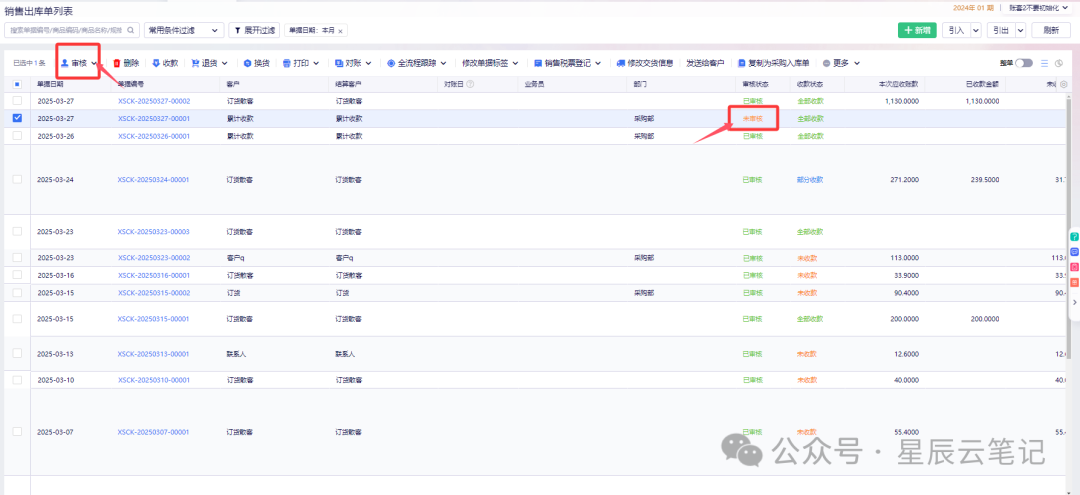The image size is (1080, 495).
Task: Click the 复制为采购入库单 document icon
Action: [742, 63]
